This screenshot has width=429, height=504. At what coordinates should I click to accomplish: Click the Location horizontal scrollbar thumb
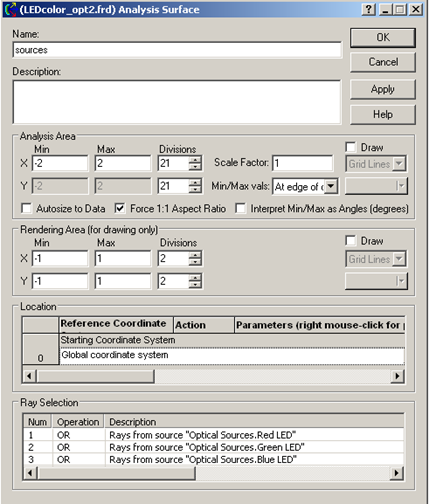pyautogui.click(x=95, y=376)
